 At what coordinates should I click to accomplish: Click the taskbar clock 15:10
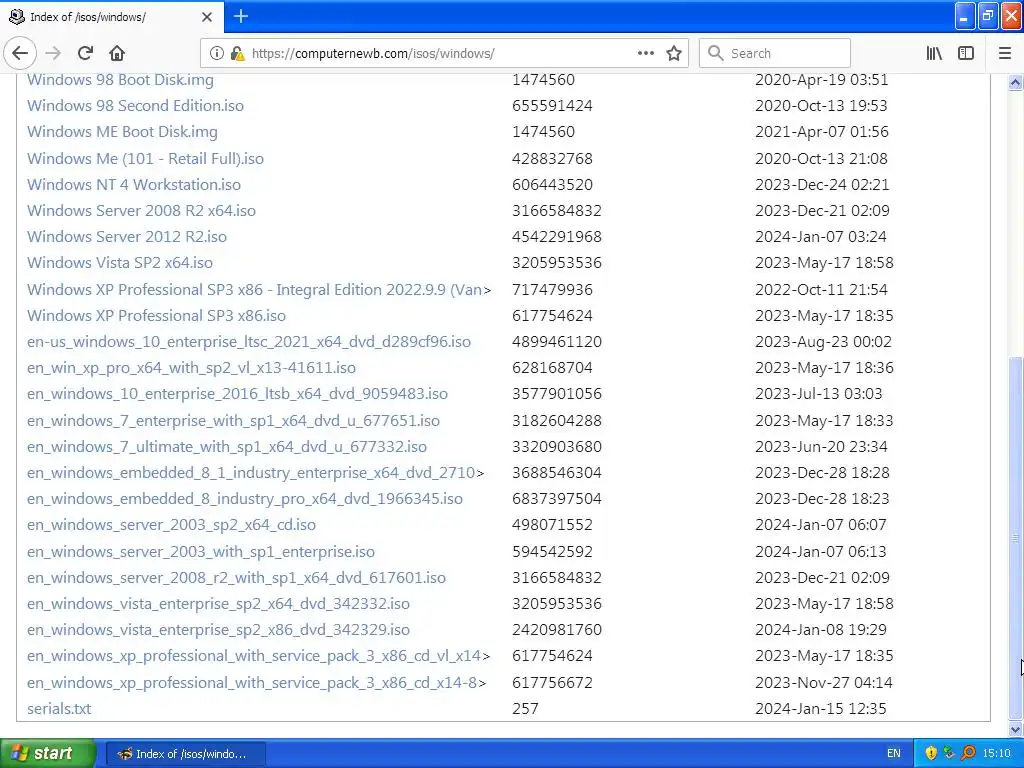pos(997,753)
